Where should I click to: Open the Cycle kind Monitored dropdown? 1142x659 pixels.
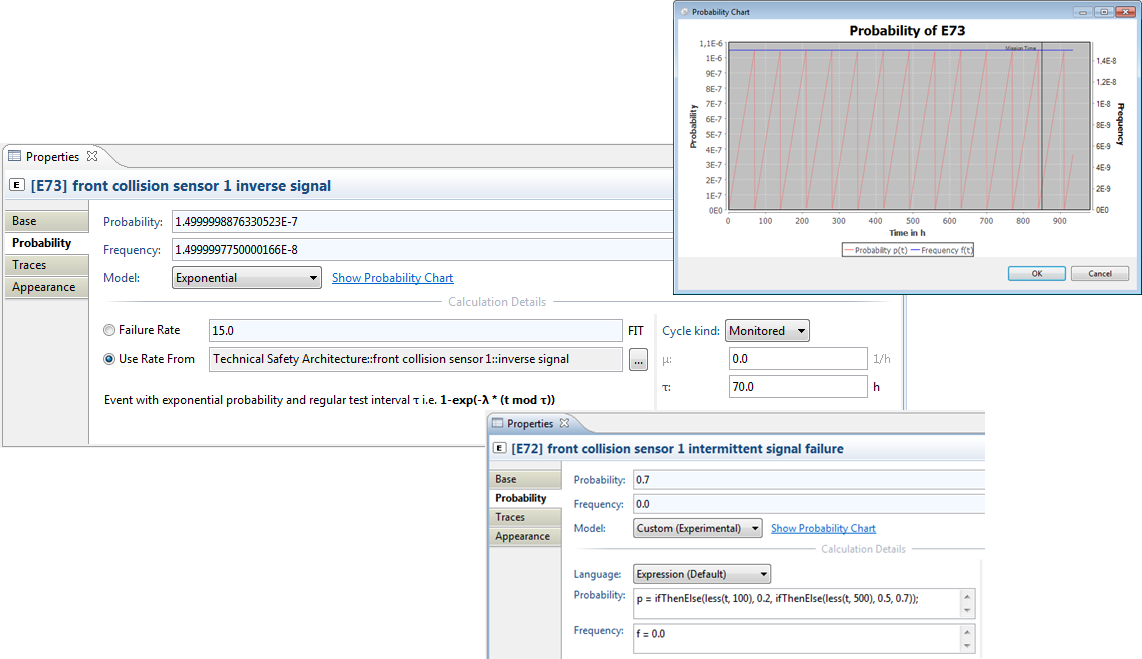coord(766,331)
